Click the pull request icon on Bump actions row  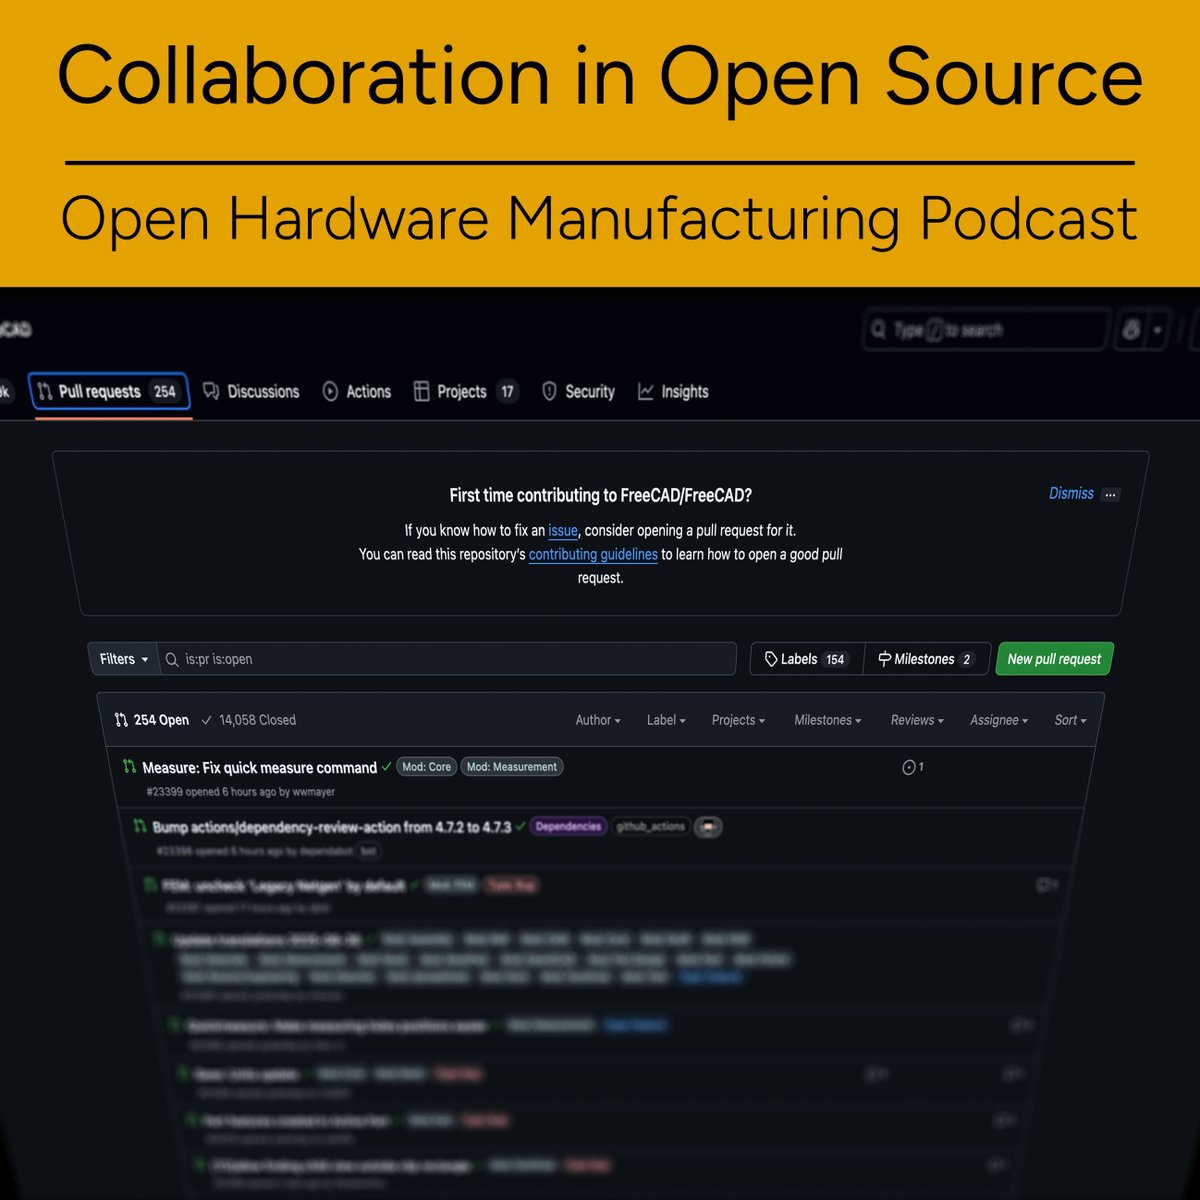click(140, 826)
